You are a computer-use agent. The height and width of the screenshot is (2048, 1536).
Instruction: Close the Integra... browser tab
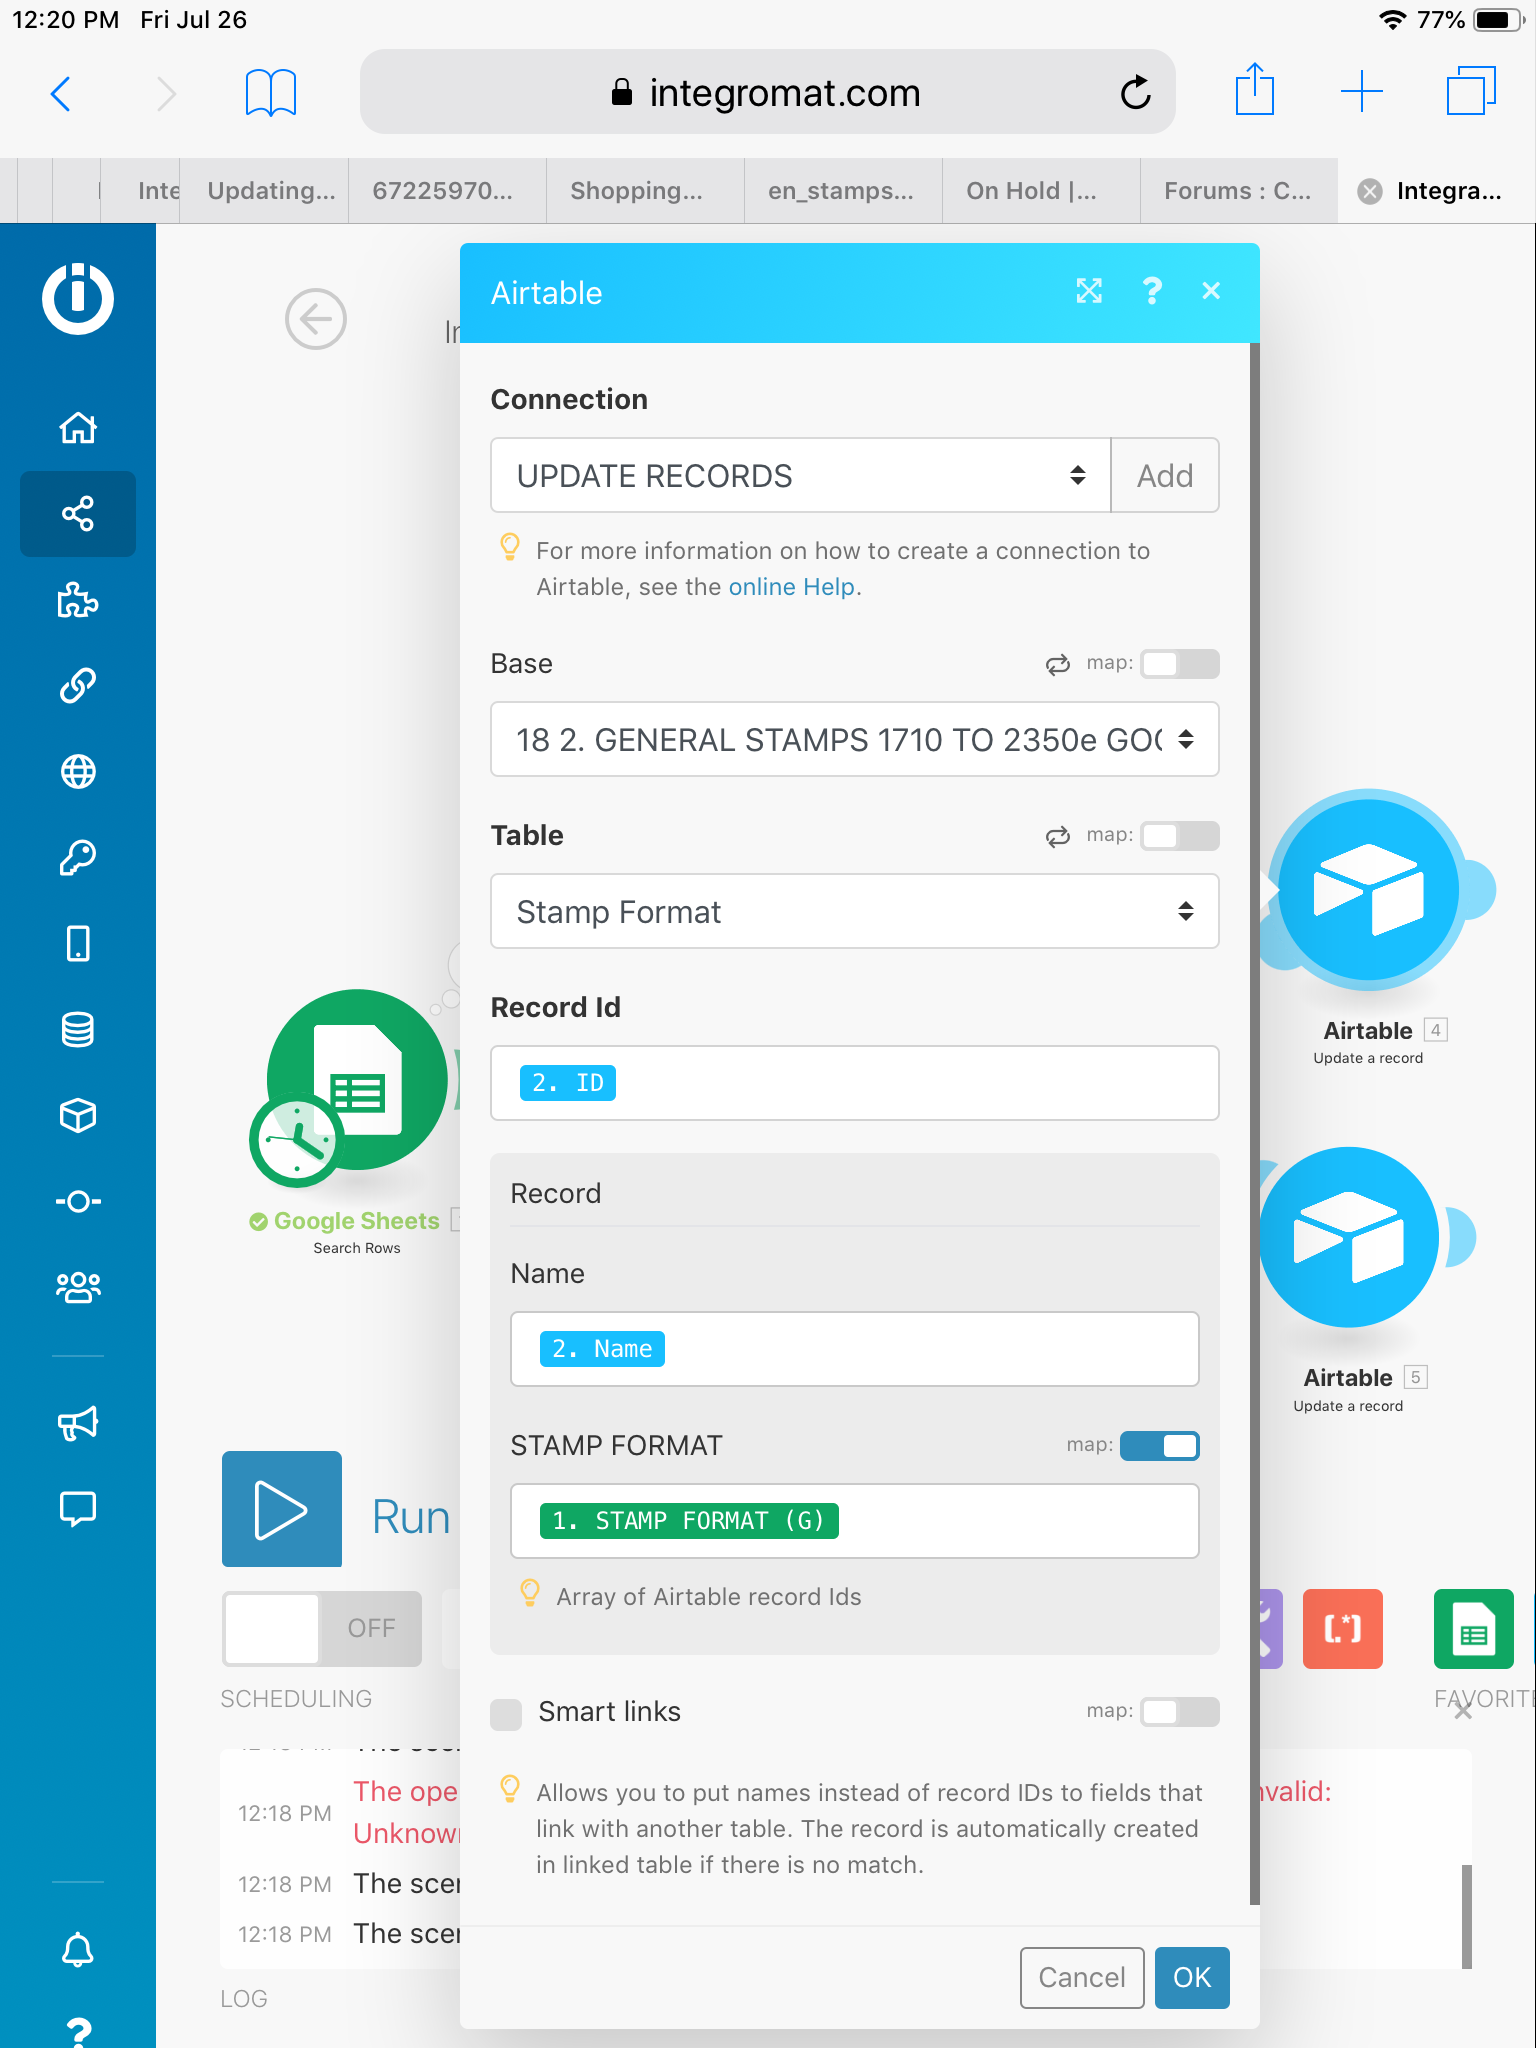(x=1370, y=191)
